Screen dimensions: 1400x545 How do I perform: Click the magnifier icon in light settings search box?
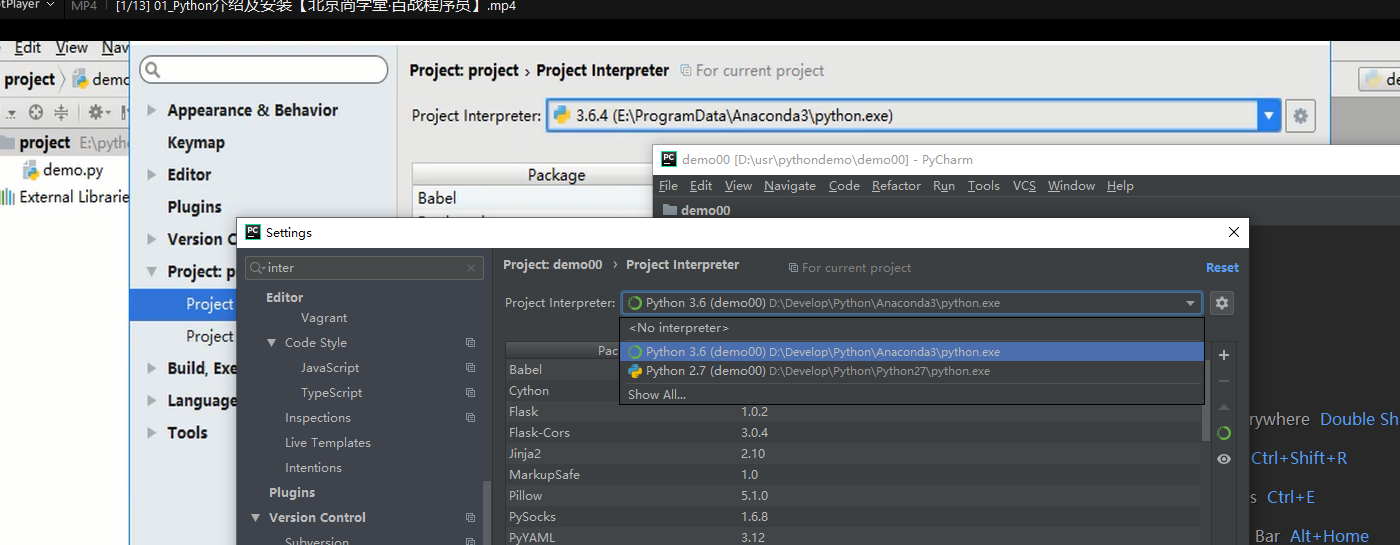151,70
